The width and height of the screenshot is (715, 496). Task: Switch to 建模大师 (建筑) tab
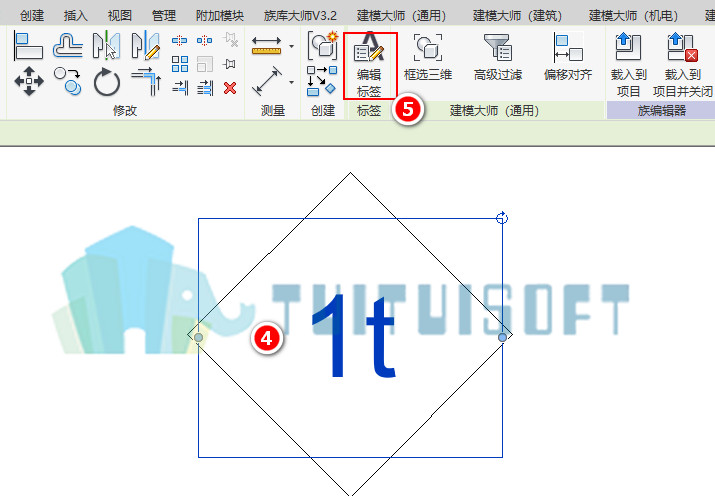518,16
